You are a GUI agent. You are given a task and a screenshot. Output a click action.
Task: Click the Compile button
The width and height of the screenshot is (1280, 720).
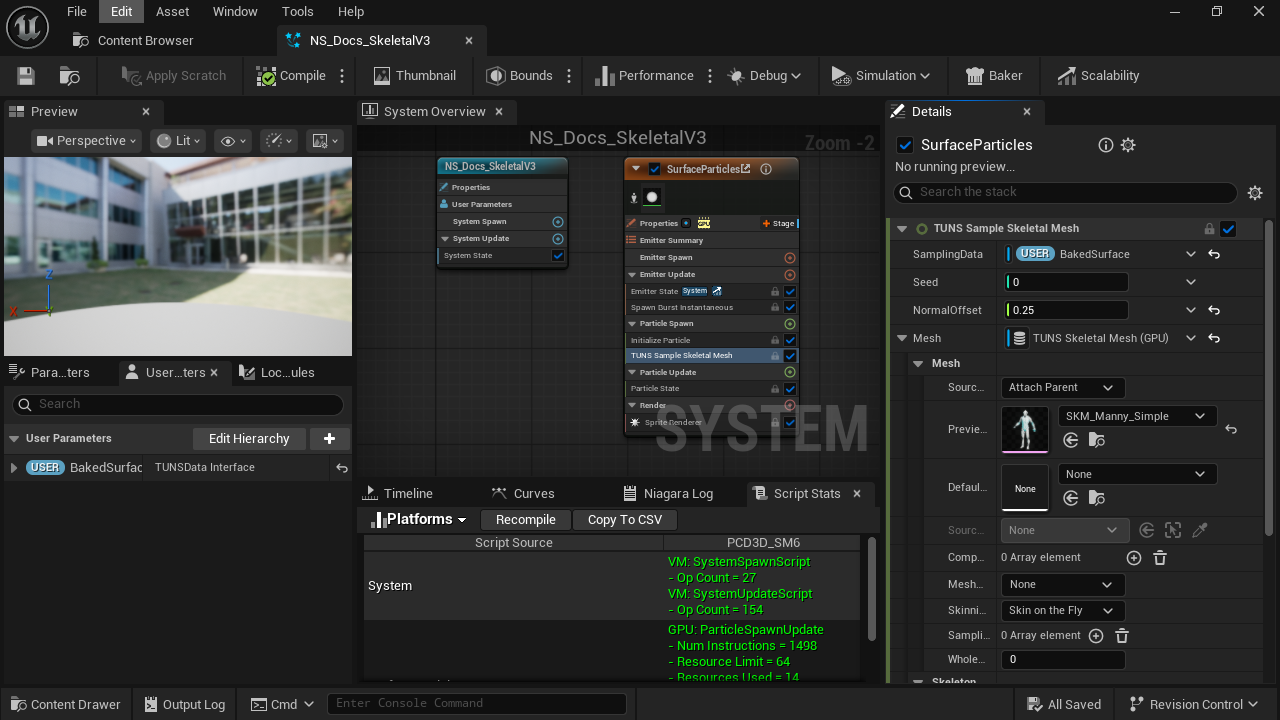(291, 76)
